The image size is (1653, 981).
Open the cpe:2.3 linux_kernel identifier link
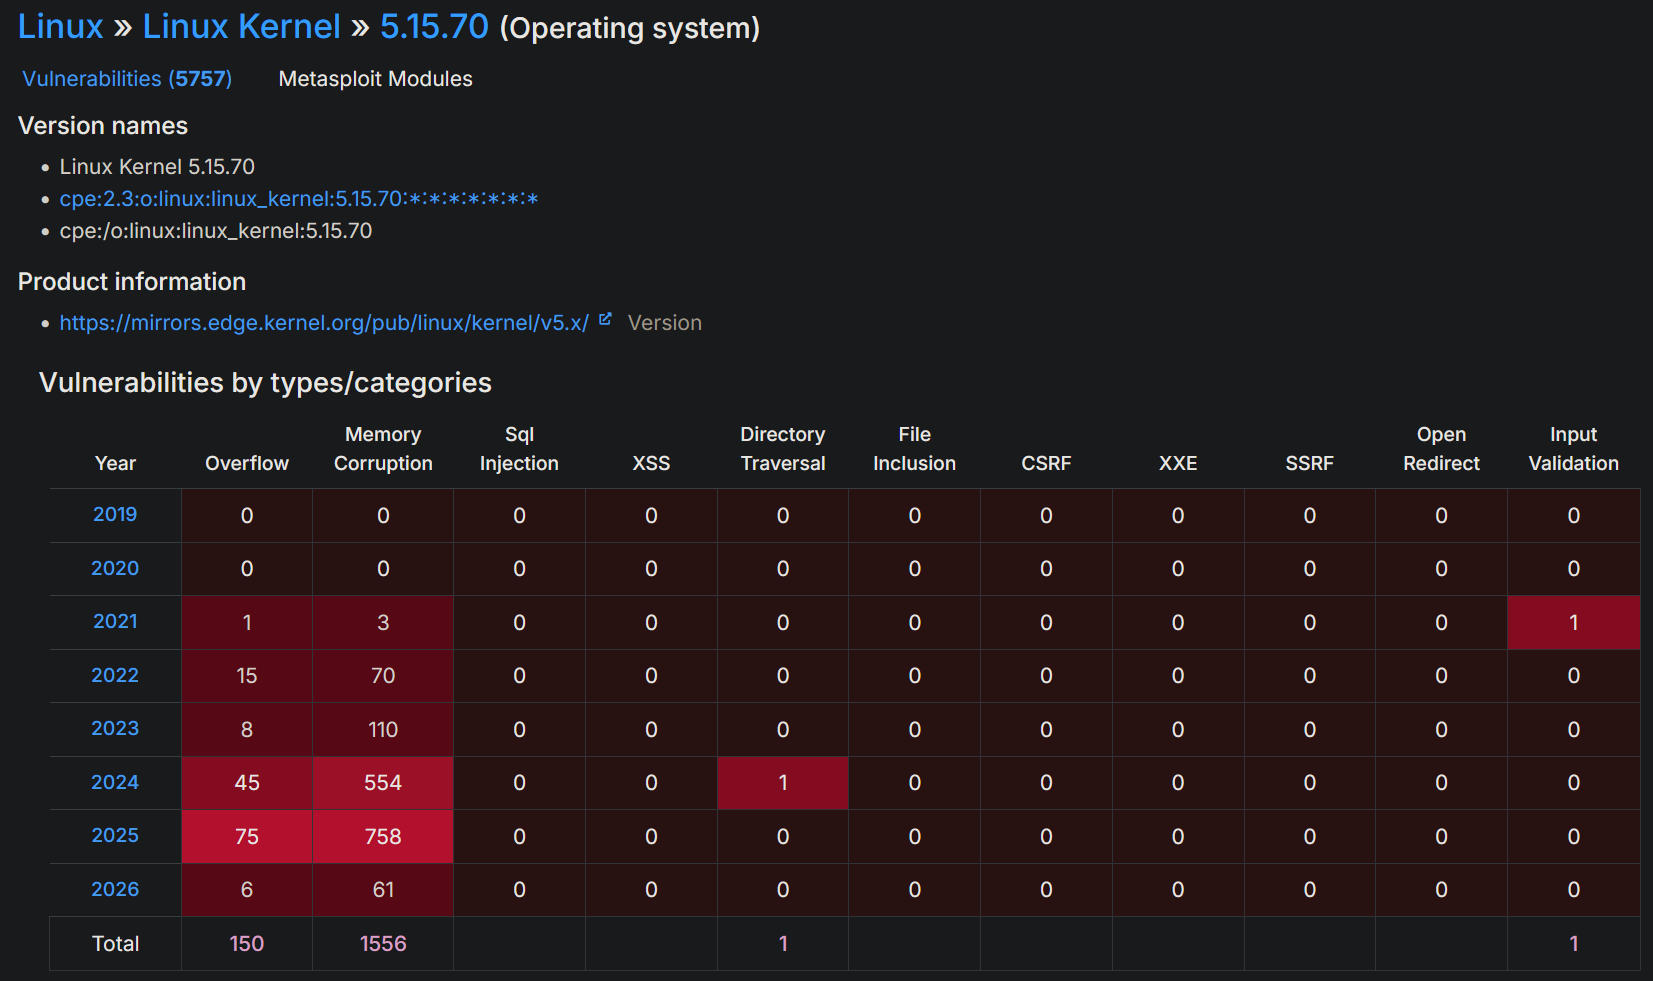298,199
